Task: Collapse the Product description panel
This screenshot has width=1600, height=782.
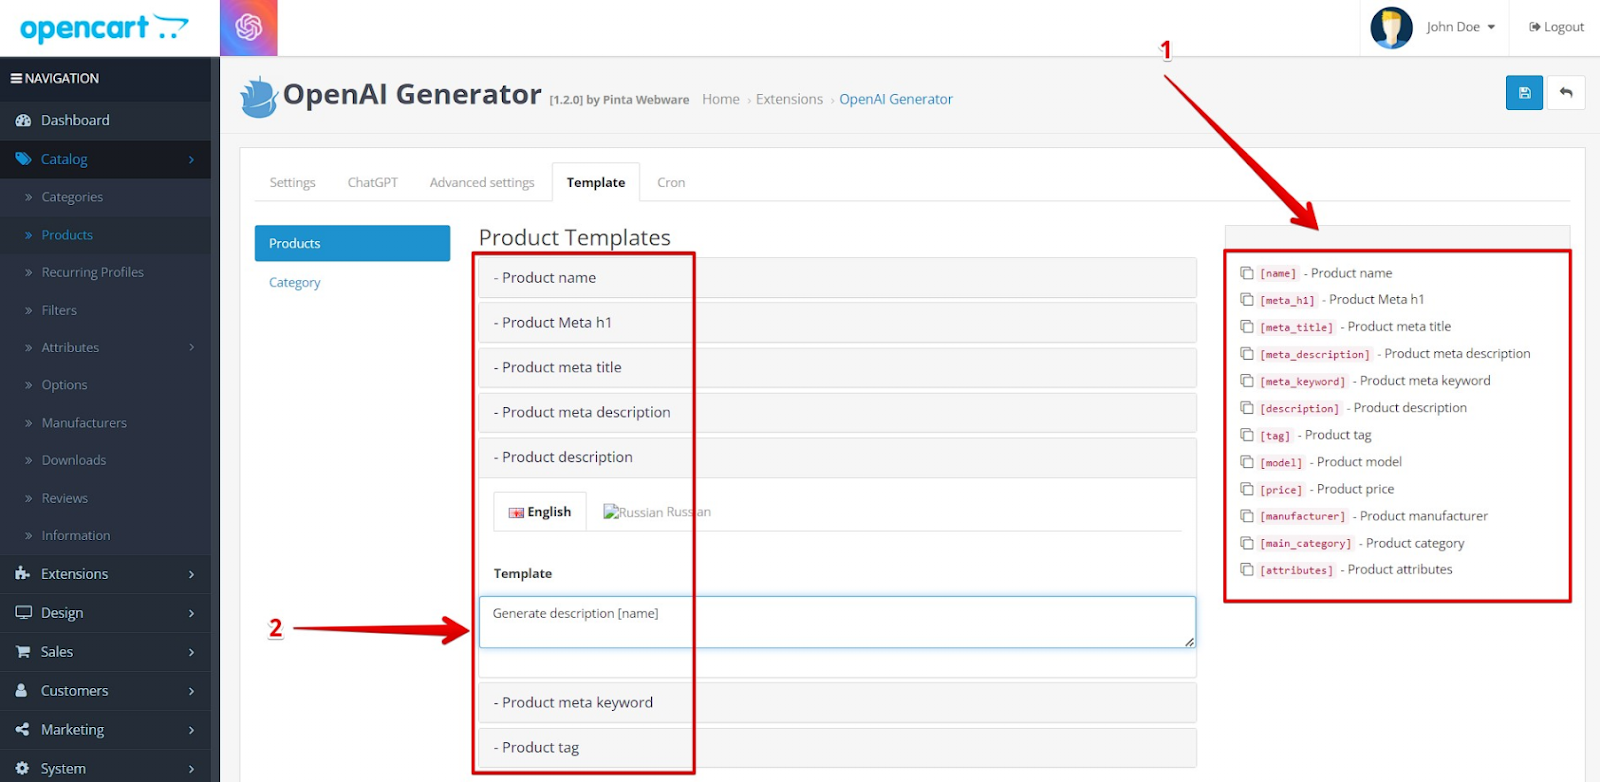Action: click(x=837, y=458)
